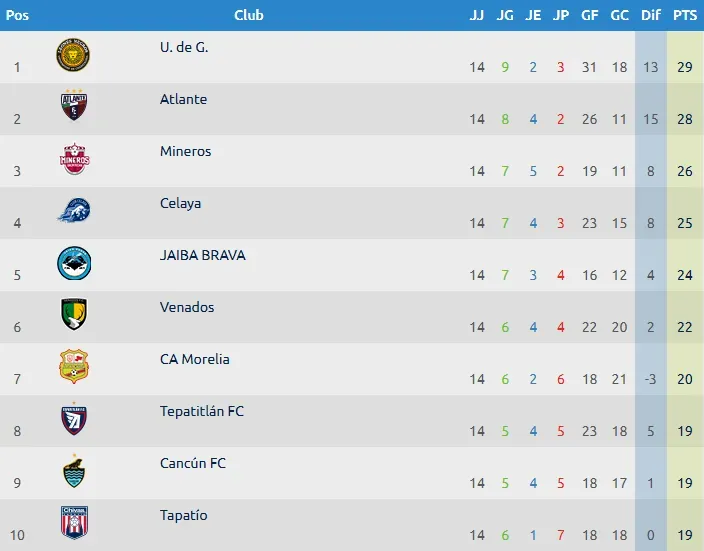Open the Atlante club name link

(x=183, y=99)
